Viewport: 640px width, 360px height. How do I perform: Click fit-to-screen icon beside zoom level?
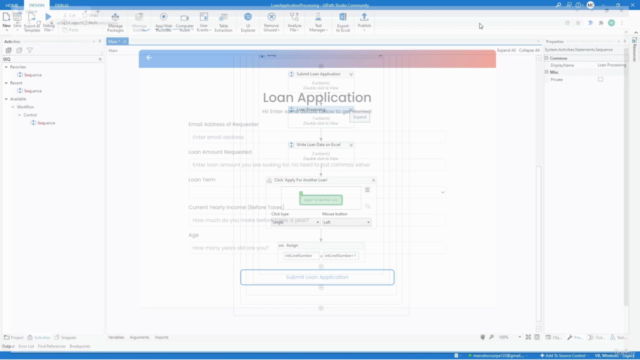528,337
